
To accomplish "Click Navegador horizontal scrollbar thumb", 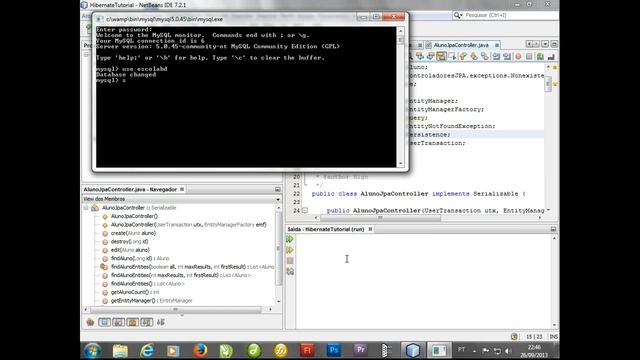I will tap(176, 310).
